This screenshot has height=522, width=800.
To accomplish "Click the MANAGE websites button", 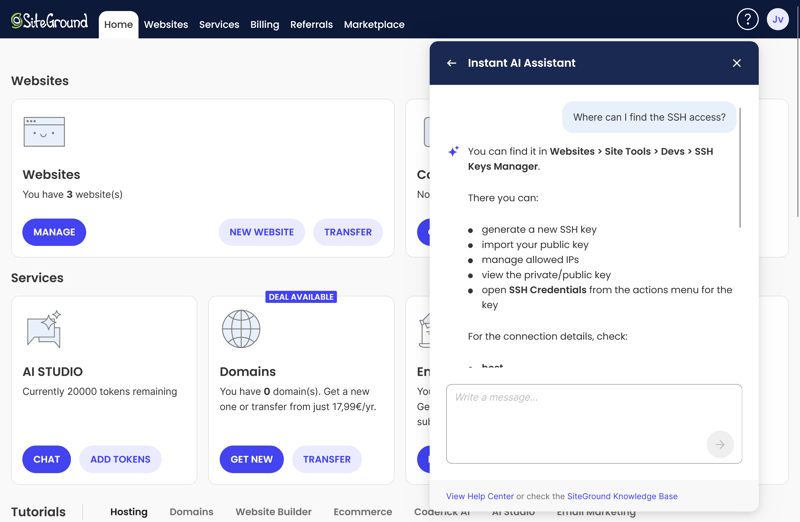I will click(x=54, y=232).
